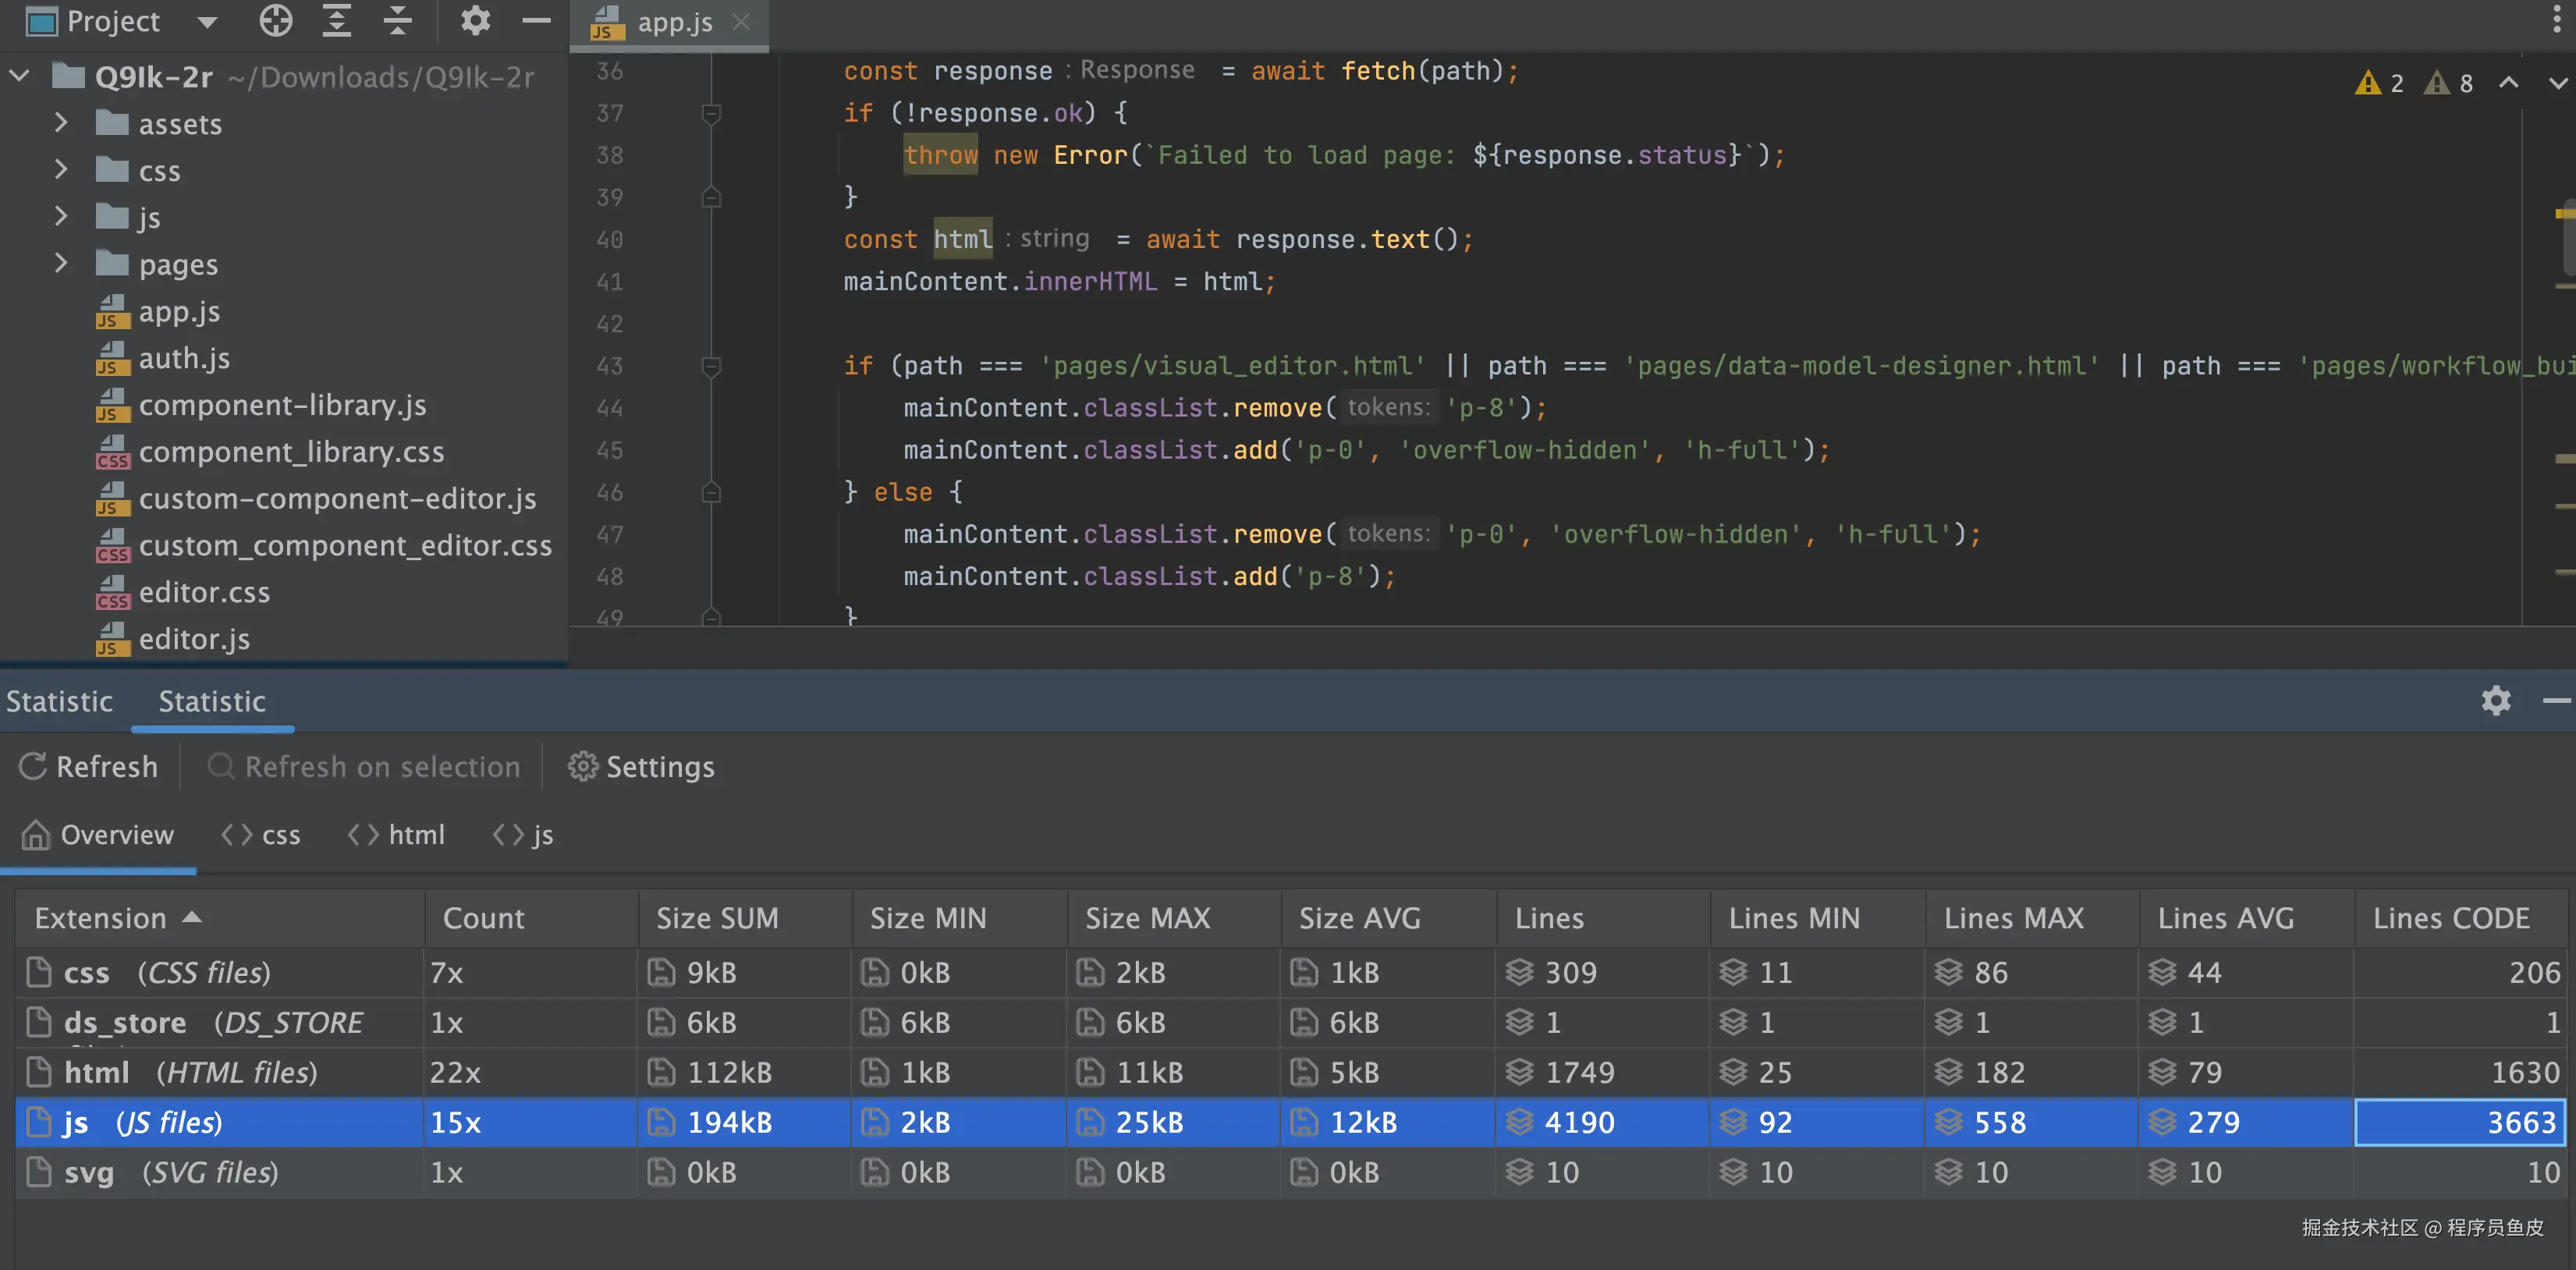Open the Statistic Settings button

coord(641,766)
